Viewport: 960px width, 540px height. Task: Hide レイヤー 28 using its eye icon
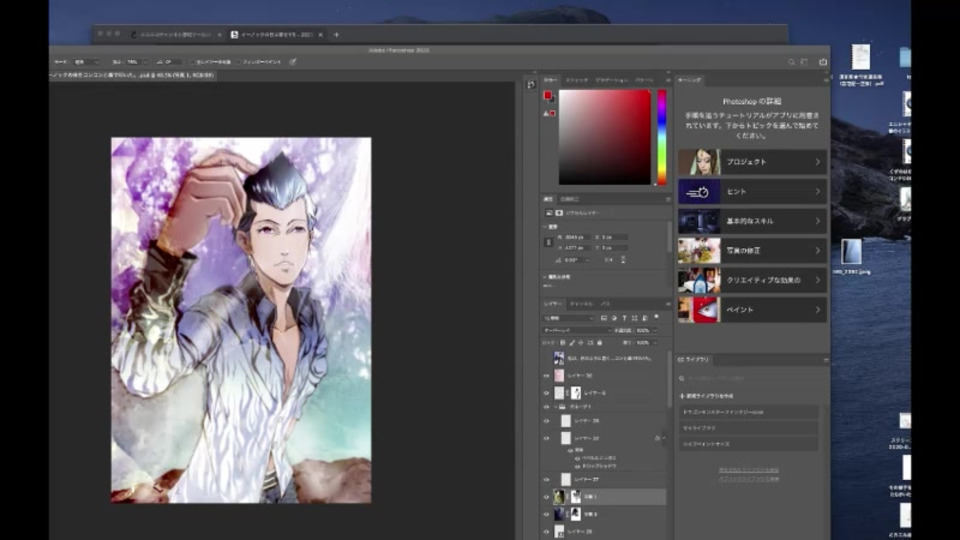coord(546,421)
